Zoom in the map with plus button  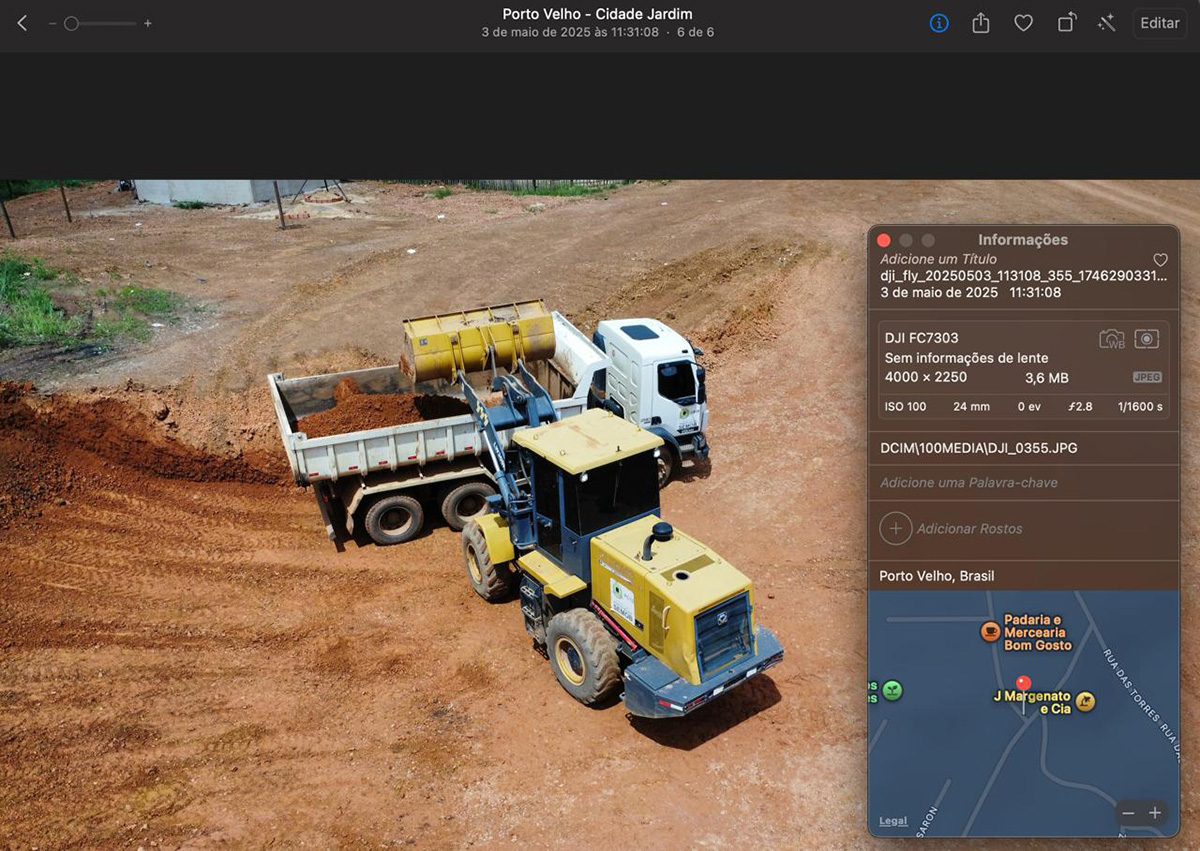pos(1155,813)
